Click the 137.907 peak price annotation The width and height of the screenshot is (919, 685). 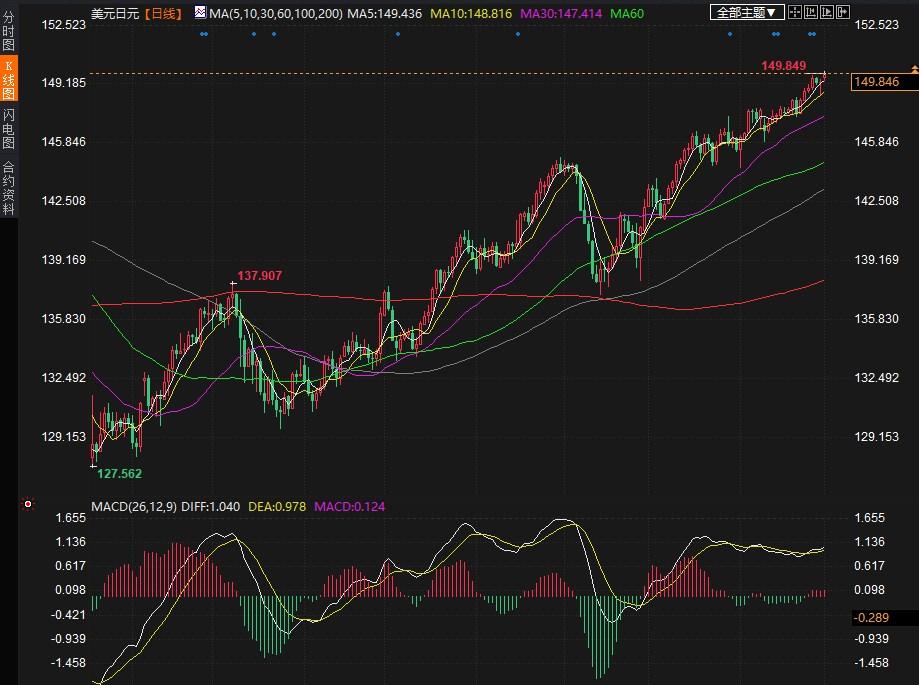[x=259, y=275]
